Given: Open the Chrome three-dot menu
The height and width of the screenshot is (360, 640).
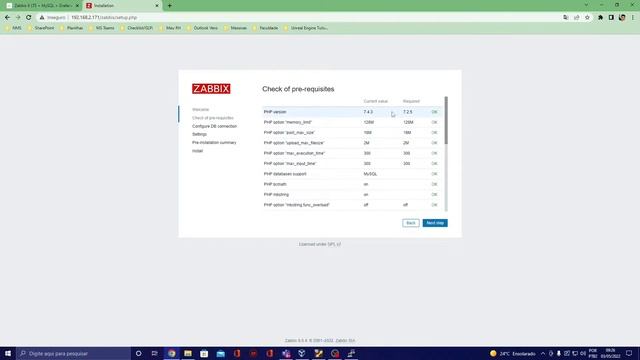Looking at the screenshot, I should [633, 18].
